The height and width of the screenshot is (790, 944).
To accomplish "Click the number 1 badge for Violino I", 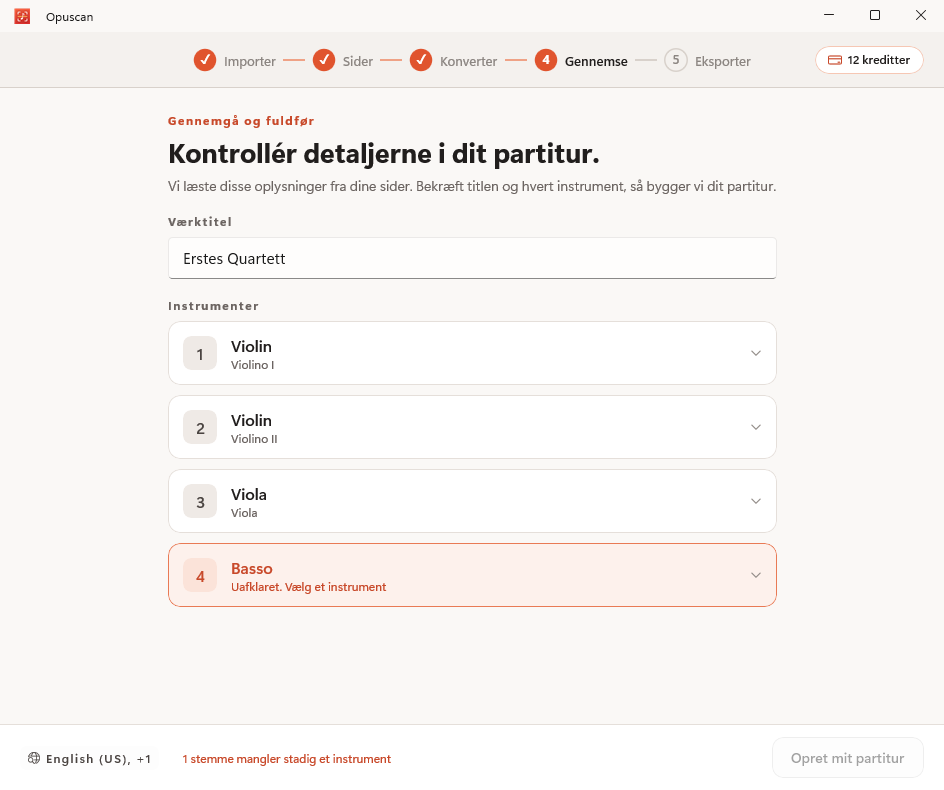I will point(200,353).
